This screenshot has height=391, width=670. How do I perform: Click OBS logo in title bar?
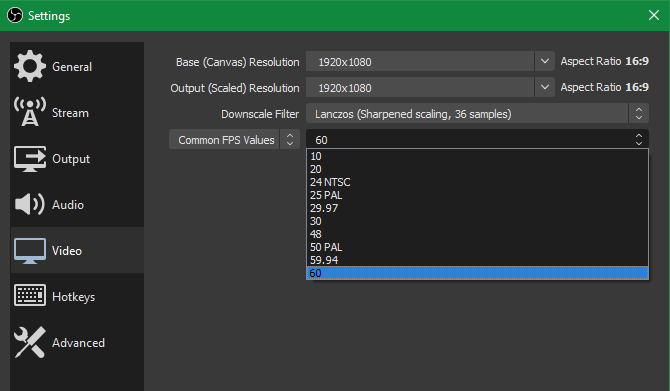click(x=15, y=16)
